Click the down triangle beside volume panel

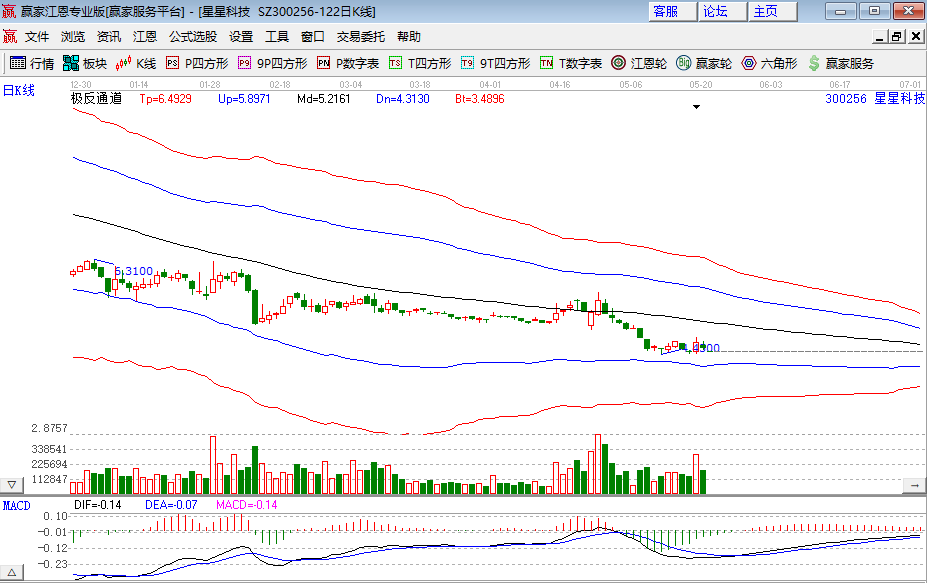pyautogui.click(x=12, y=485)
